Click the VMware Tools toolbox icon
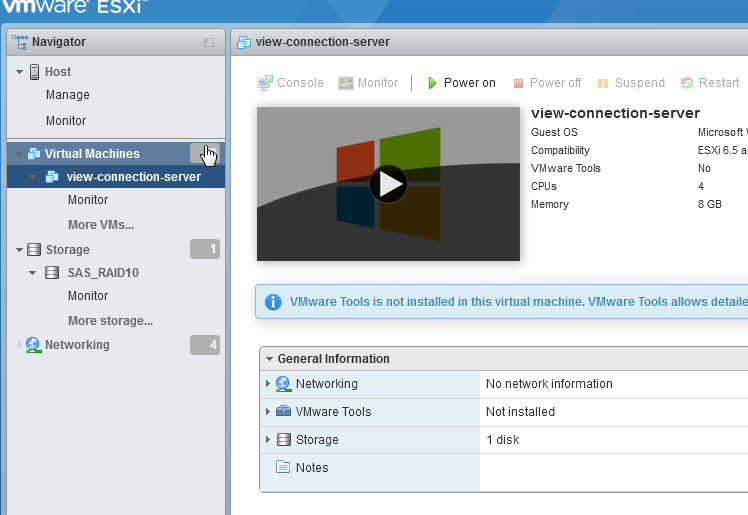The image size is (748, 515). click(x=283, y=411)
